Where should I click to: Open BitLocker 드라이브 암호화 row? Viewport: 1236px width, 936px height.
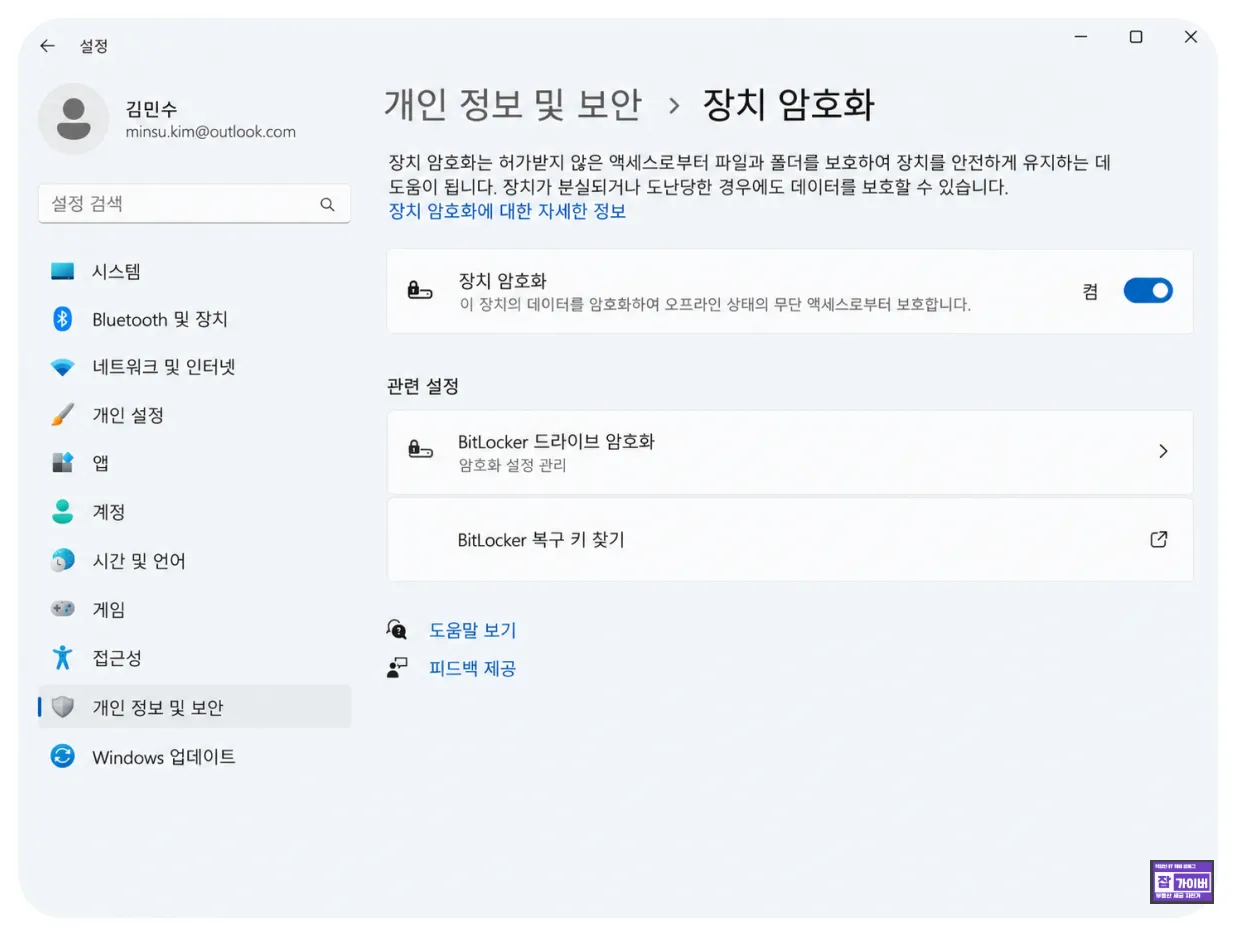coord(790,451)
